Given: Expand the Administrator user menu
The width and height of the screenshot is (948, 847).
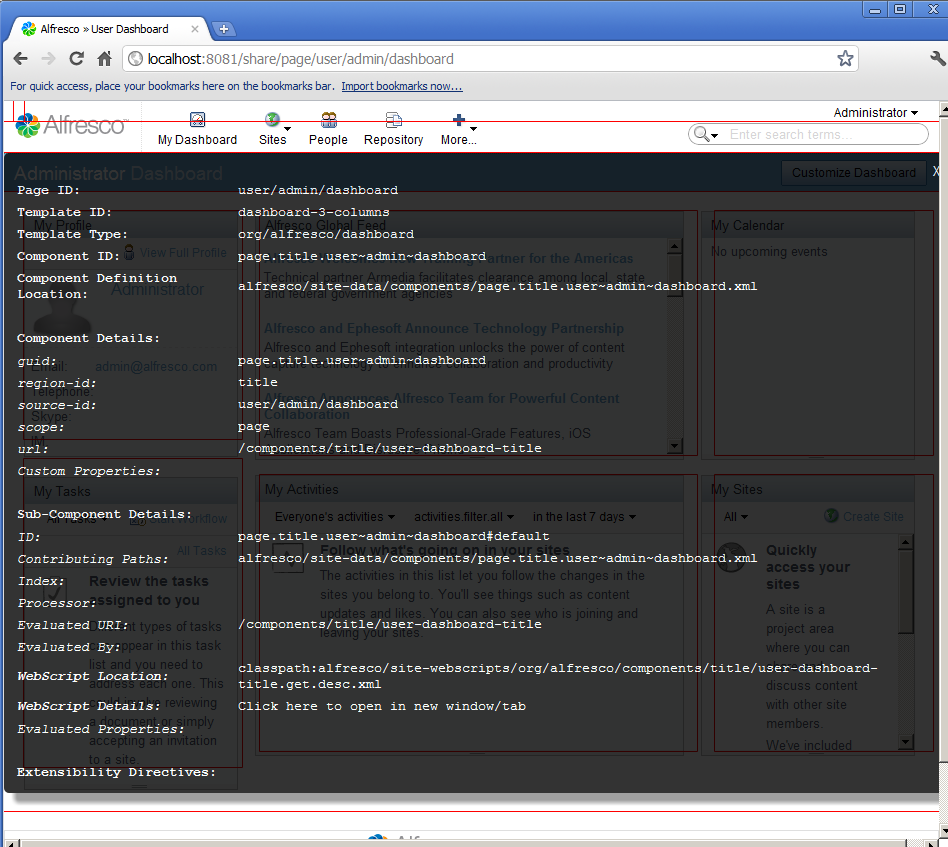Looking at the screenshot, I should pyautogui.click(x=876, y=113).
